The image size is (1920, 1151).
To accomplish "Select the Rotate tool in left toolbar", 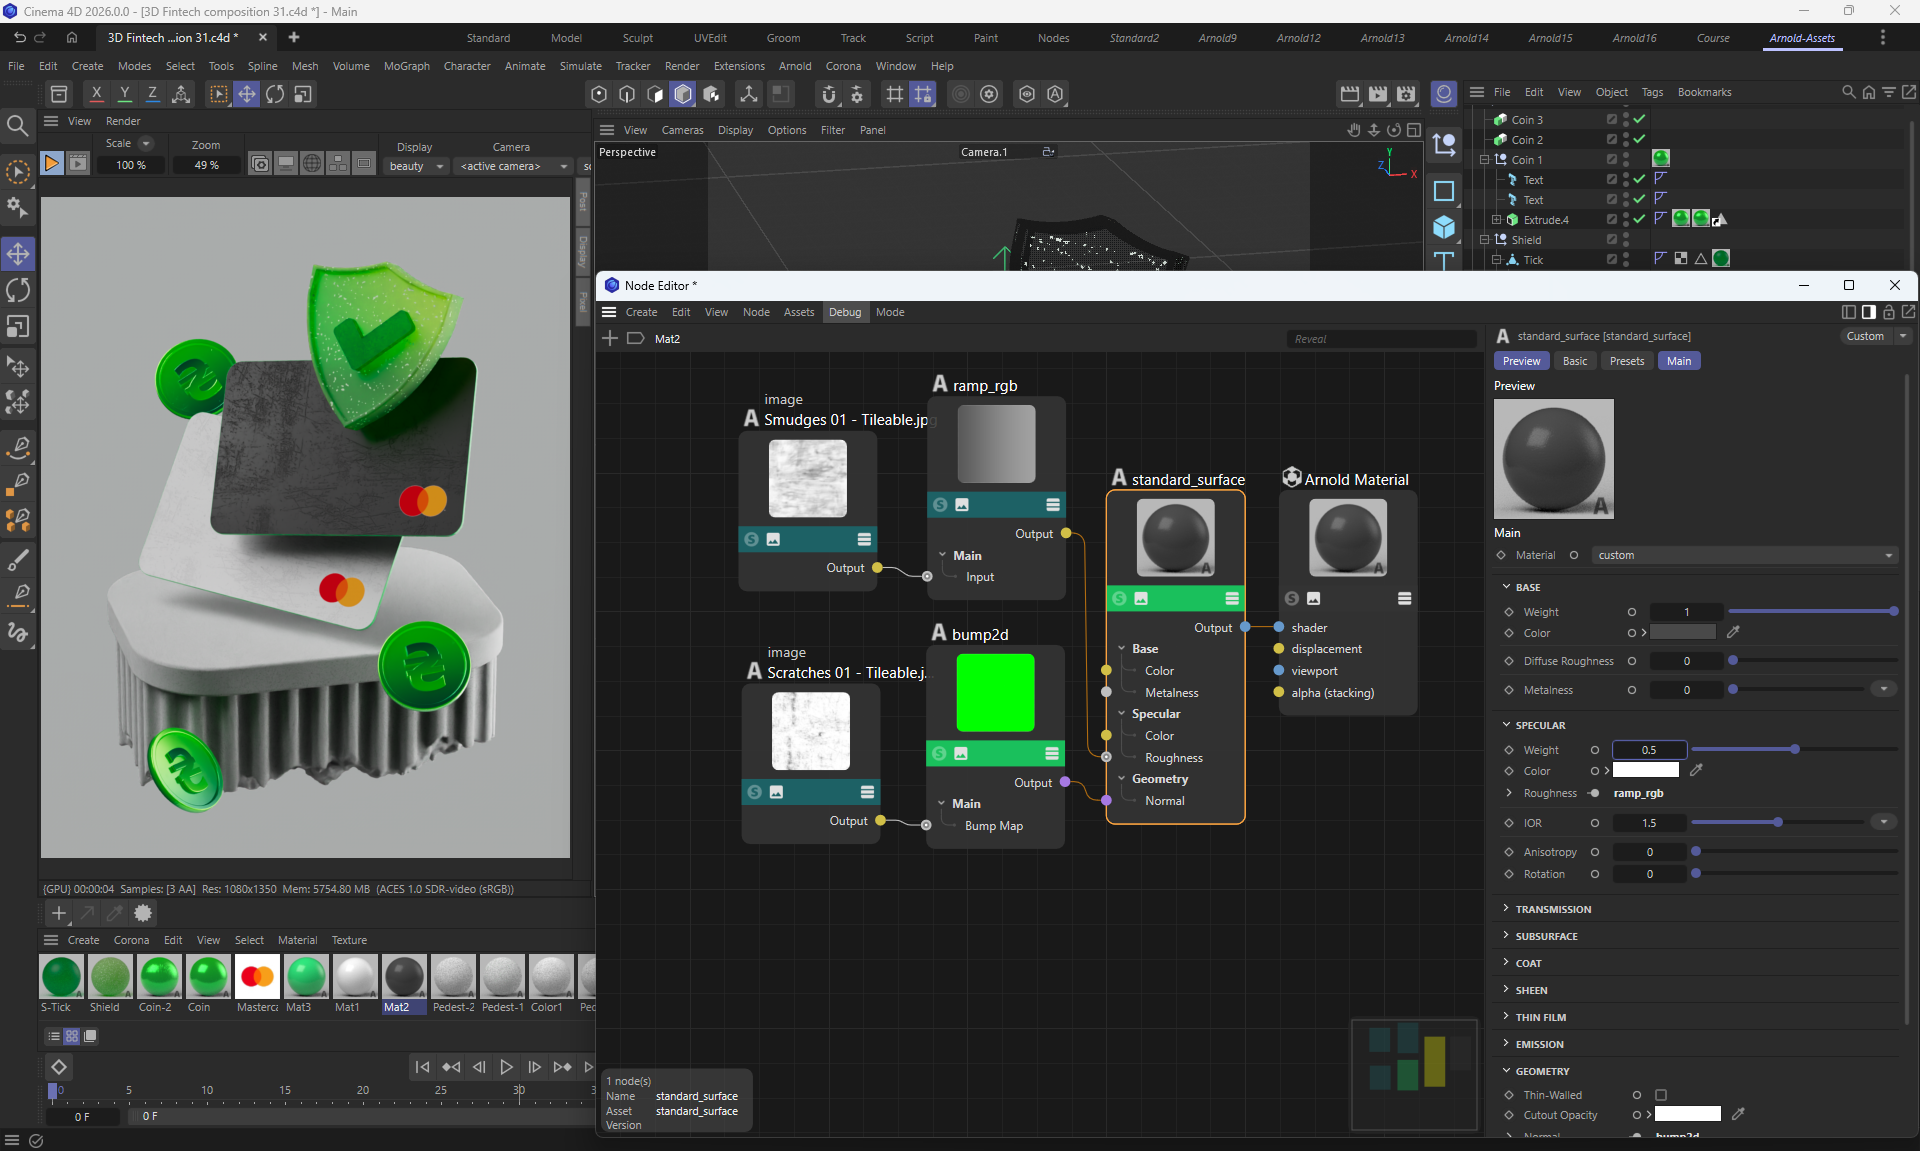I will point(18,291).
